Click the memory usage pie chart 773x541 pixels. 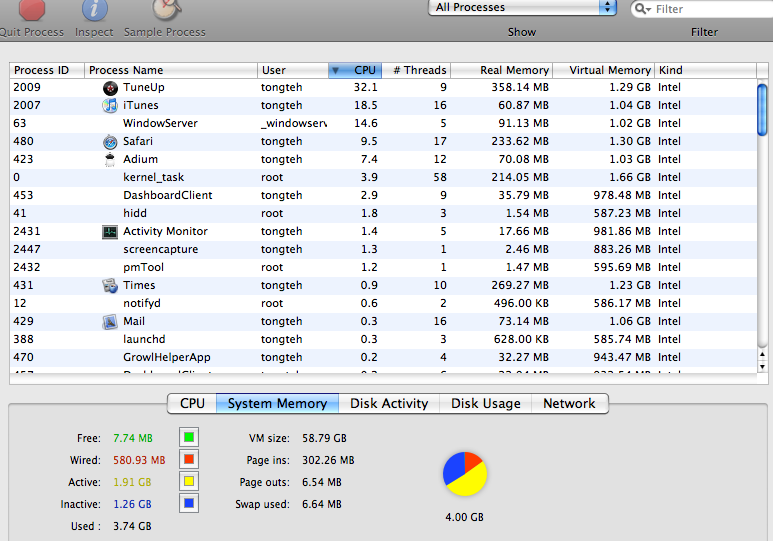[465, 474]
